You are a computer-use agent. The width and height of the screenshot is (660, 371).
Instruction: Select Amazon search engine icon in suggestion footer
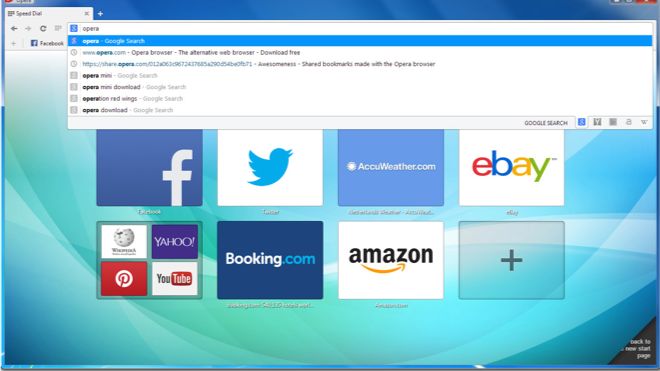[x=628, y=122]
